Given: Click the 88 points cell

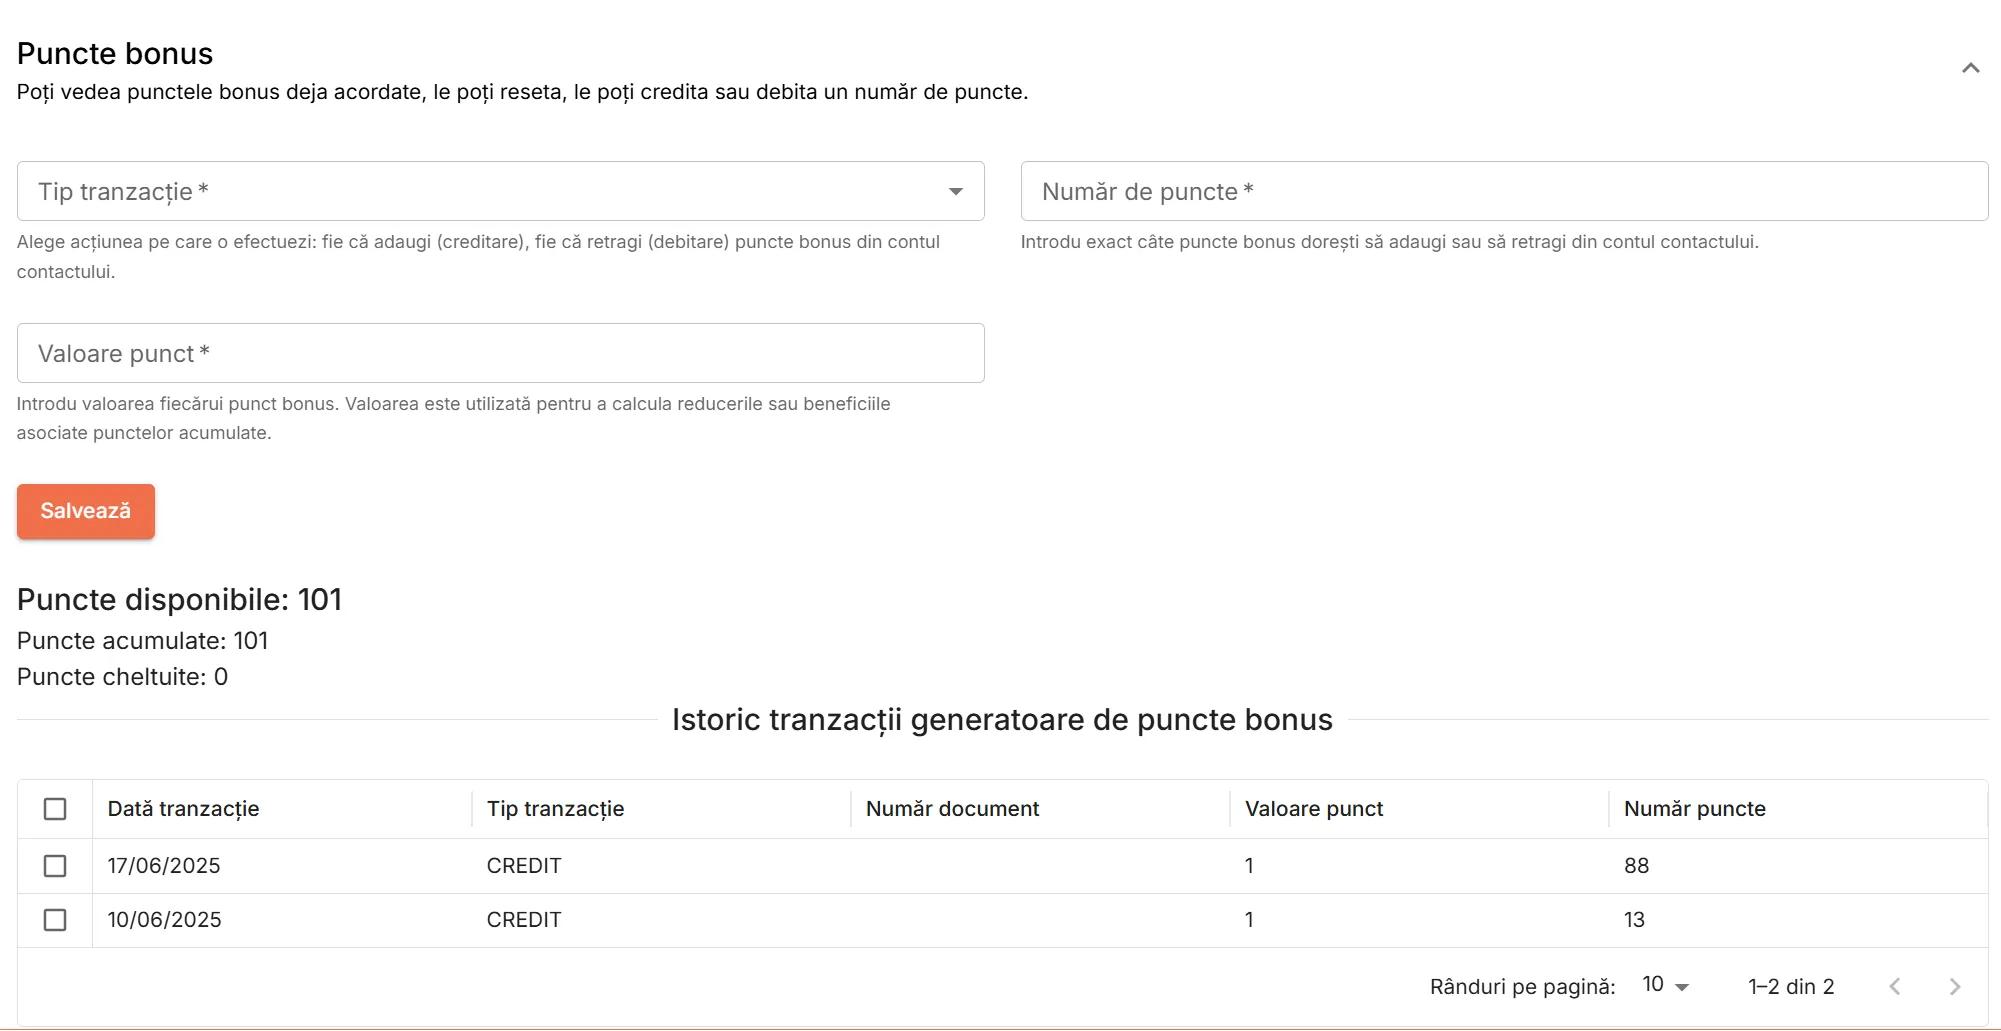Looking at the screenshot, I should point(1636,866).
